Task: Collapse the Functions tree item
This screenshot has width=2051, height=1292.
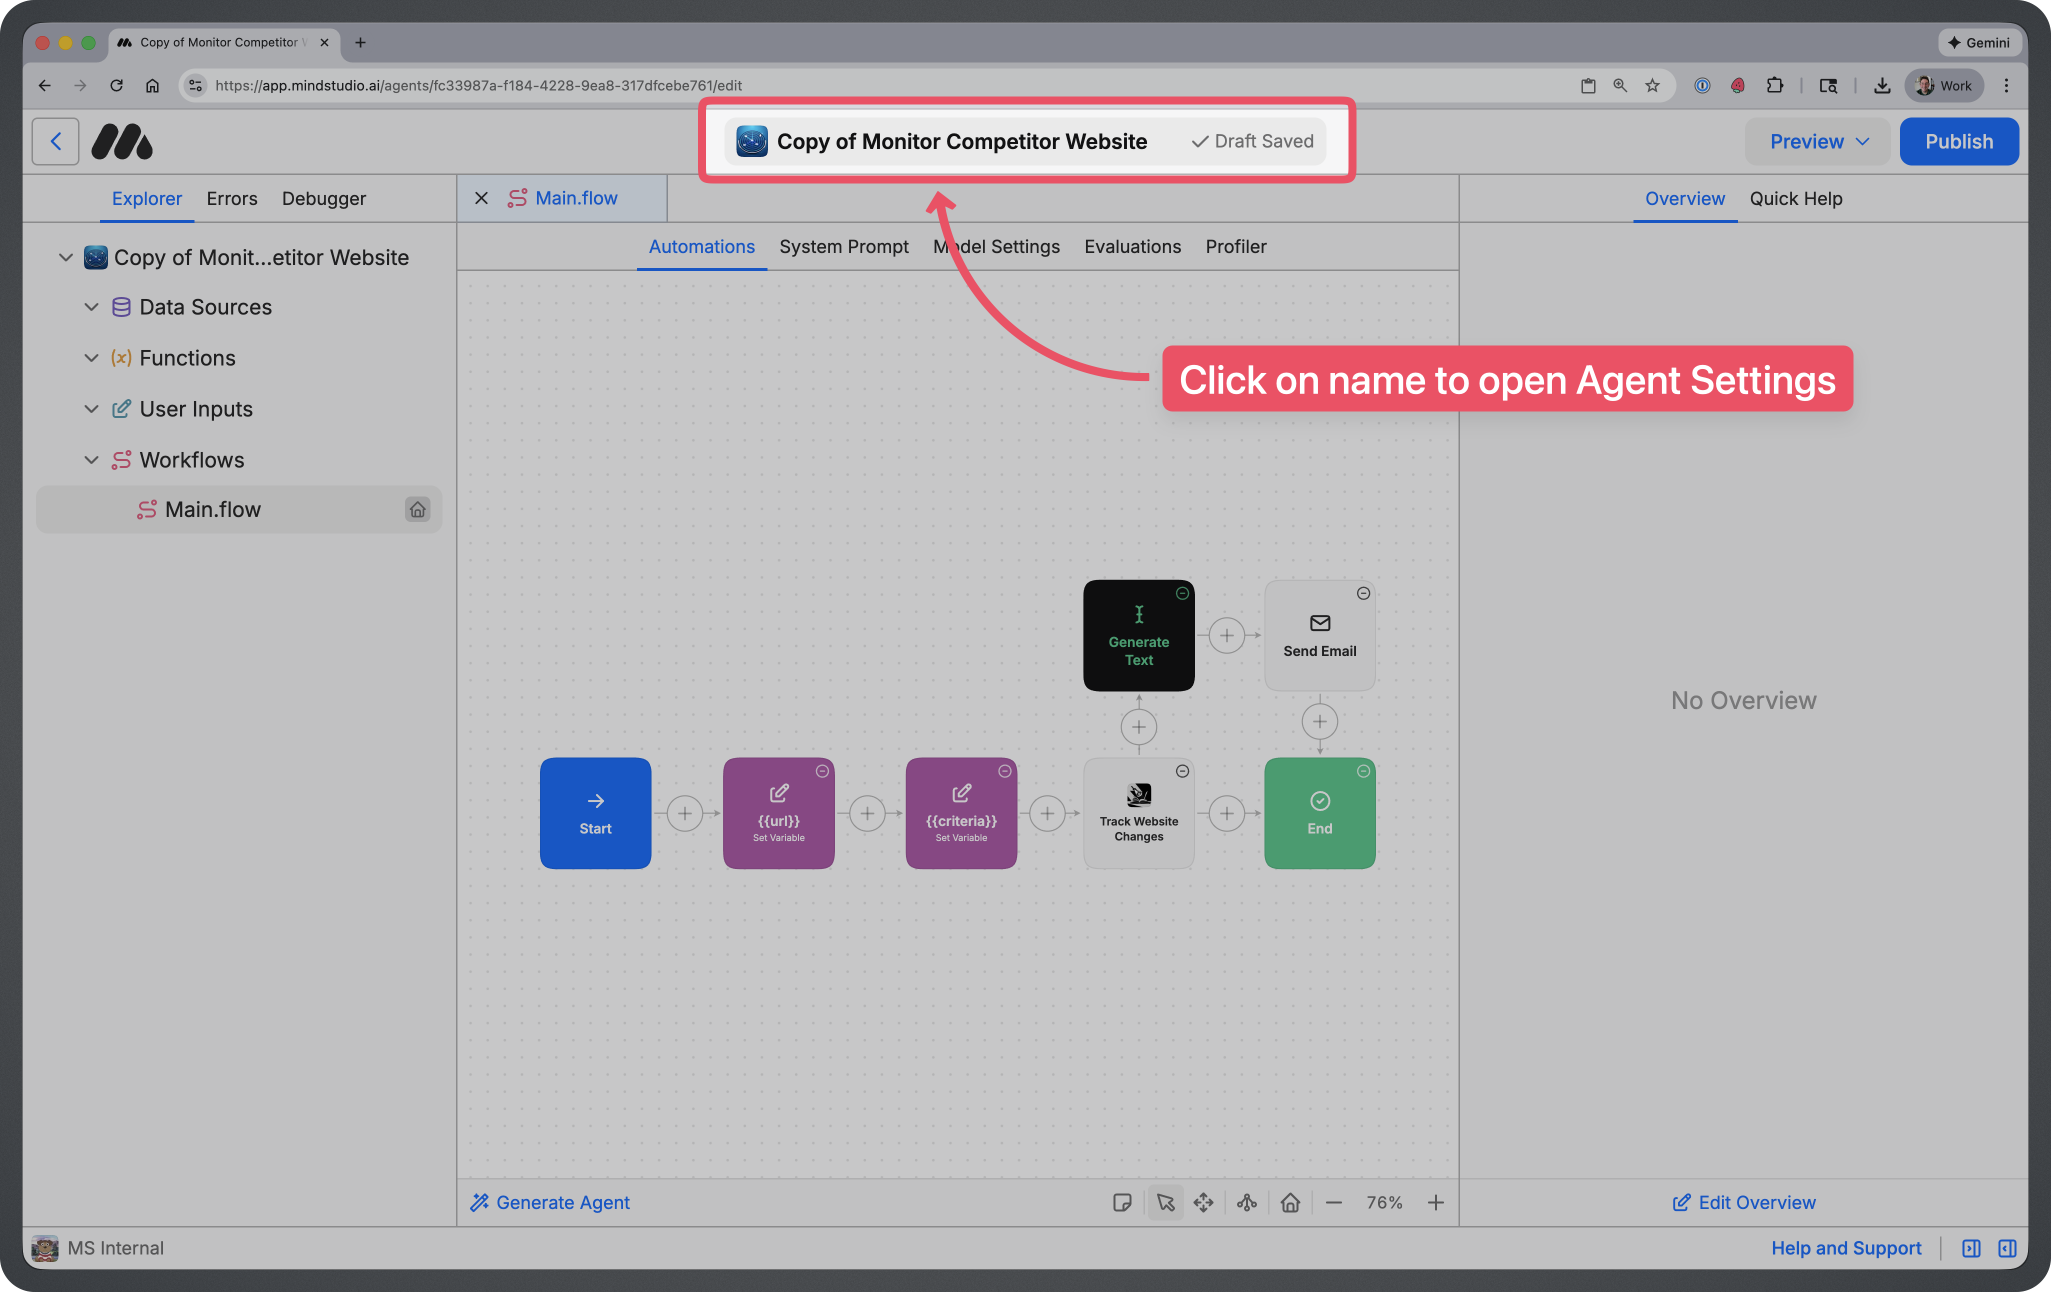Action: click(91, 358)
